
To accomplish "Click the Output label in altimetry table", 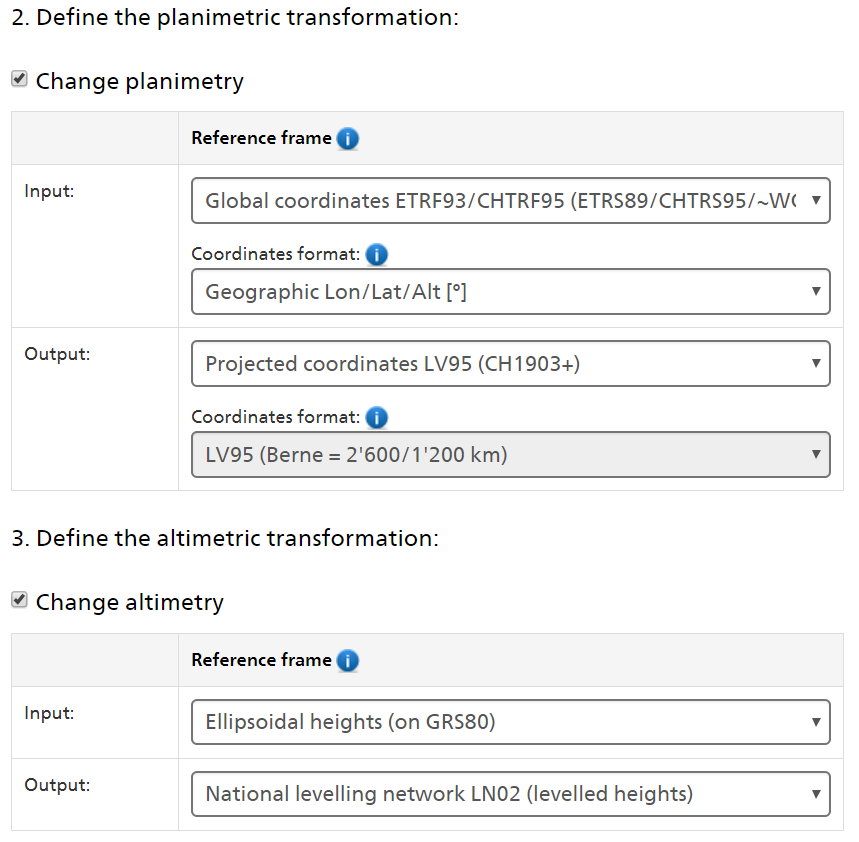I will (56, 785).
